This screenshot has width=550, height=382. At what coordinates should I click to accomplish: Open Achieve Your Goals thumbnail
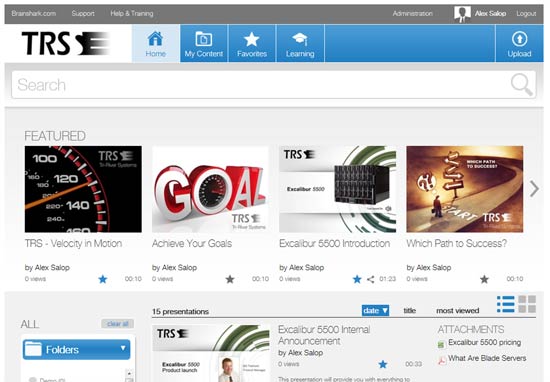(x=210, y=189)
